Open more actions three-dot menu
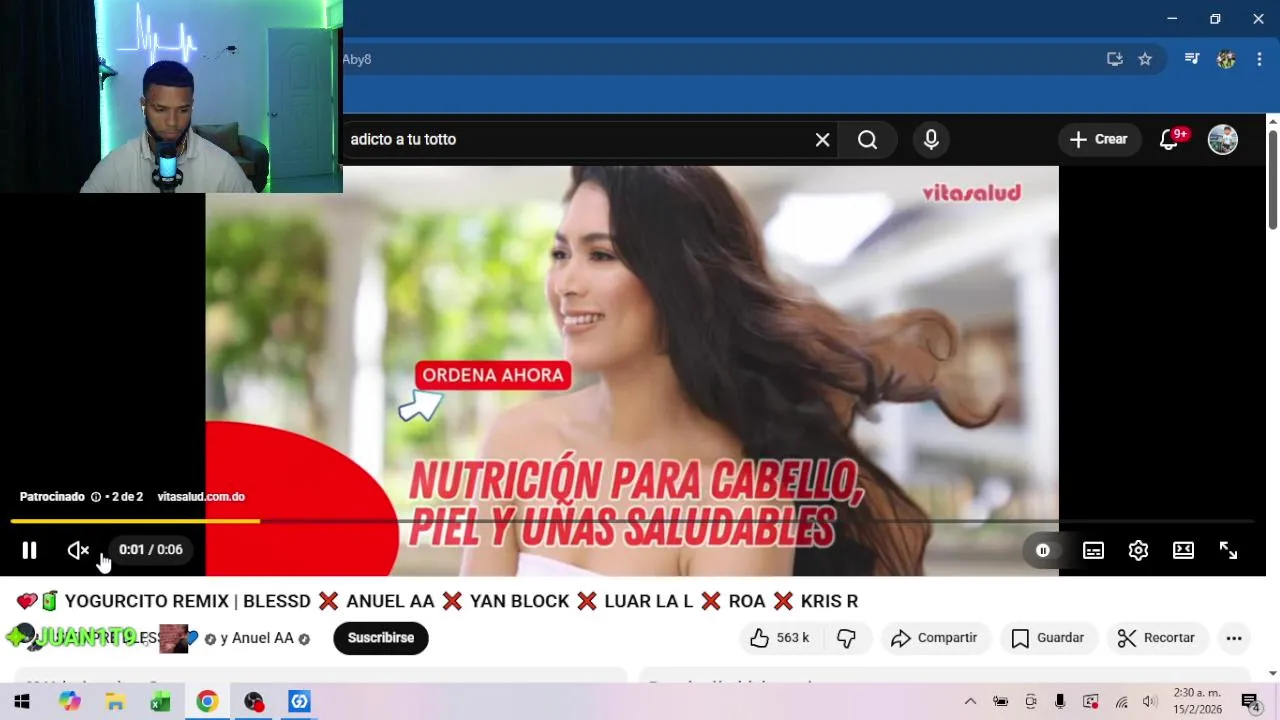 click(x=1234, y=638)
